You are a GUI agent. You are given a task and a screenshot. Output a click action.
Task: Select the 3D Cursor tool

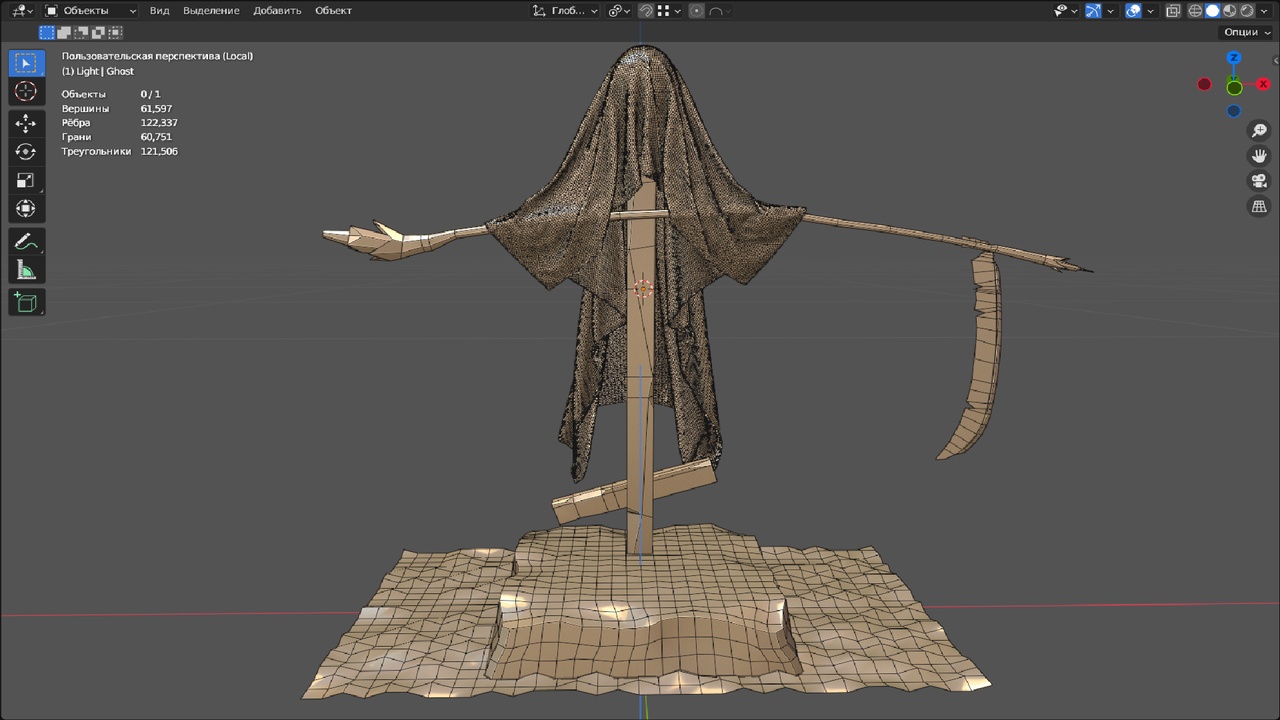(x=26, y=91)
